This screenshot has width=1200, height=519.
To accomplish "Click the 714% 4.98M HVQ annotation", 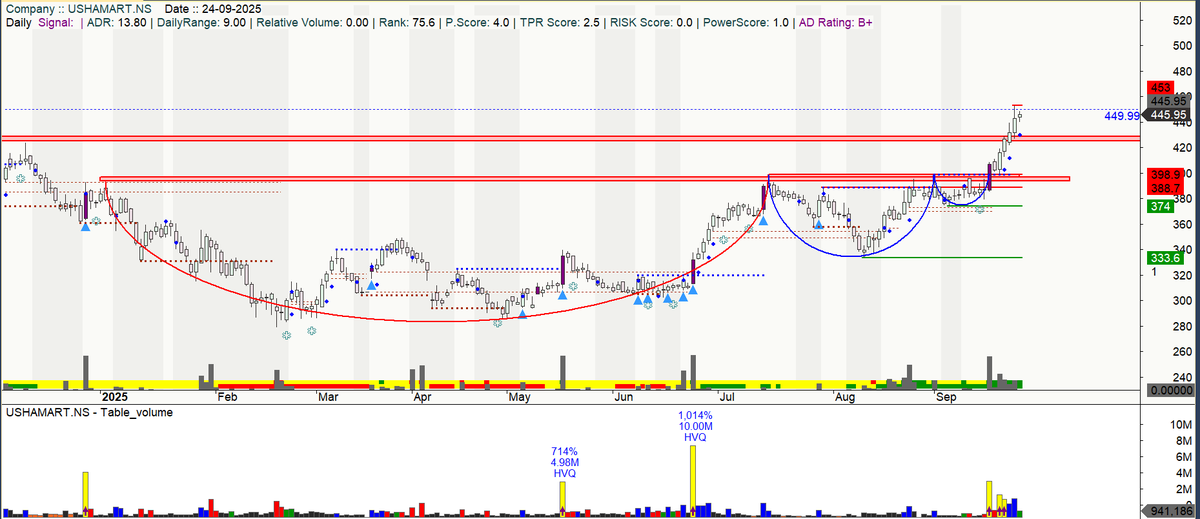I will pos(563,461).
